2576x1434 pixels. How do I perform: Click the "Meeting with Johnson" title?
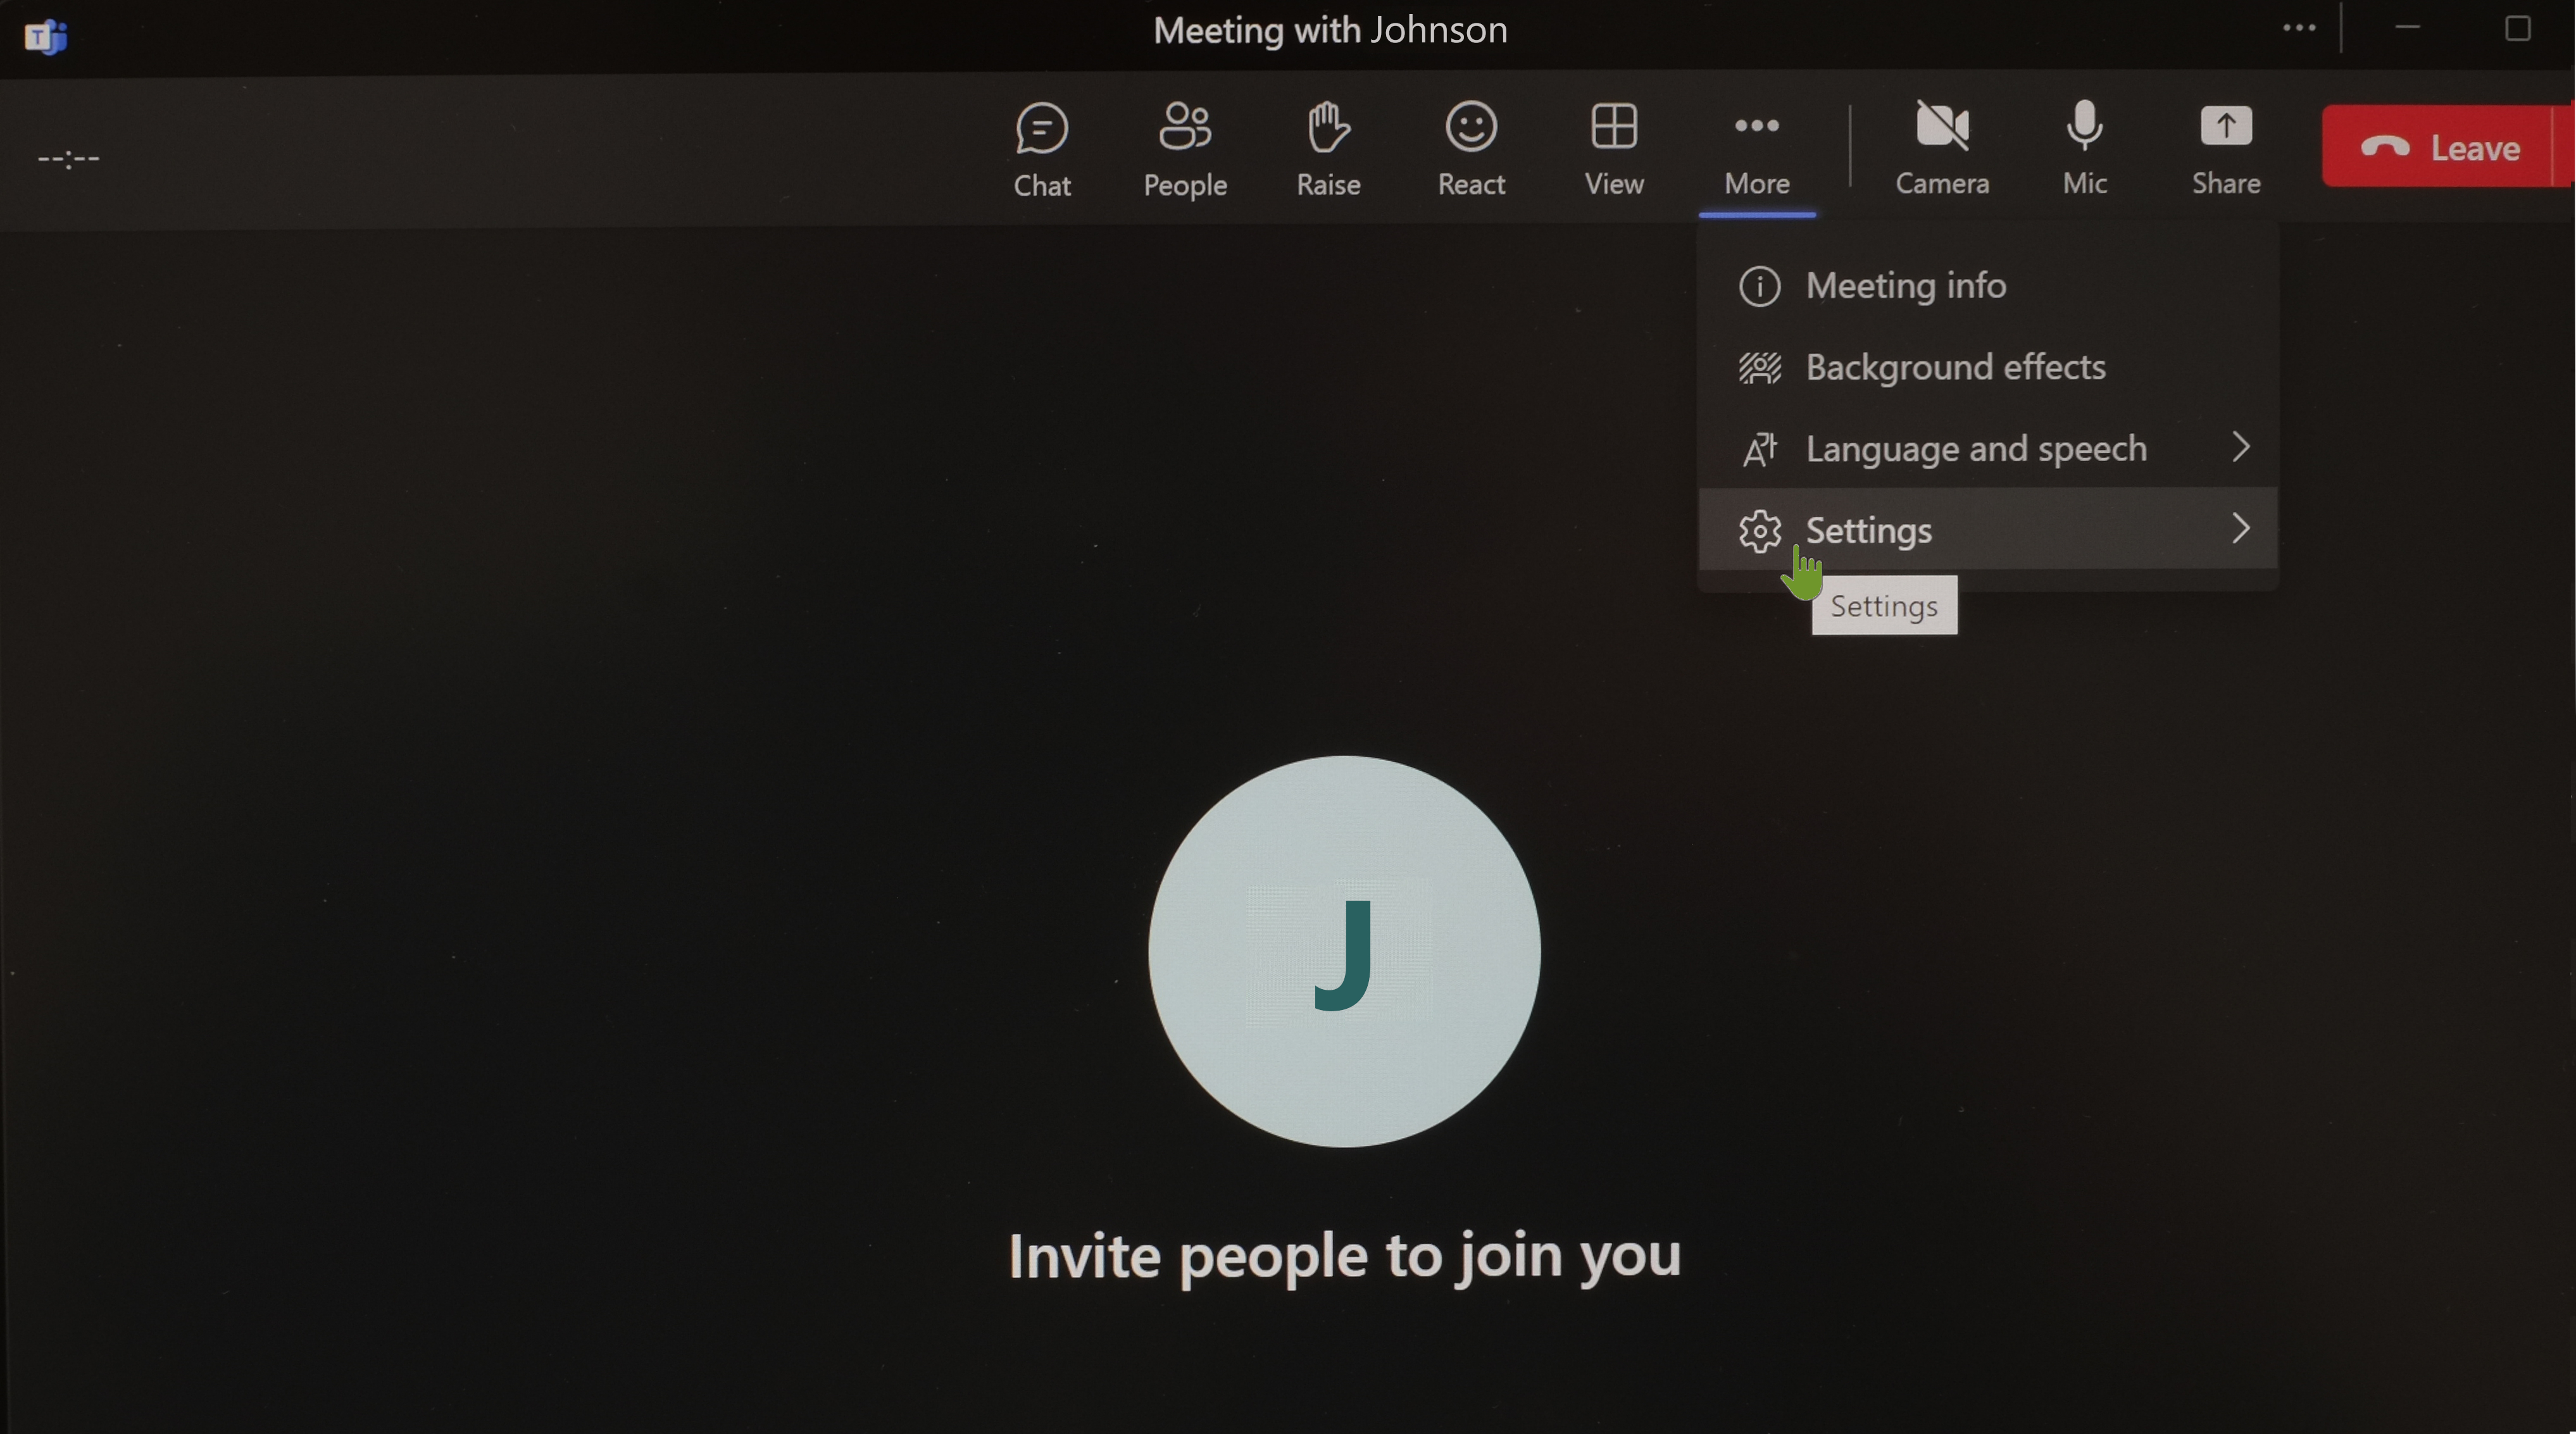coord(1330,30)
